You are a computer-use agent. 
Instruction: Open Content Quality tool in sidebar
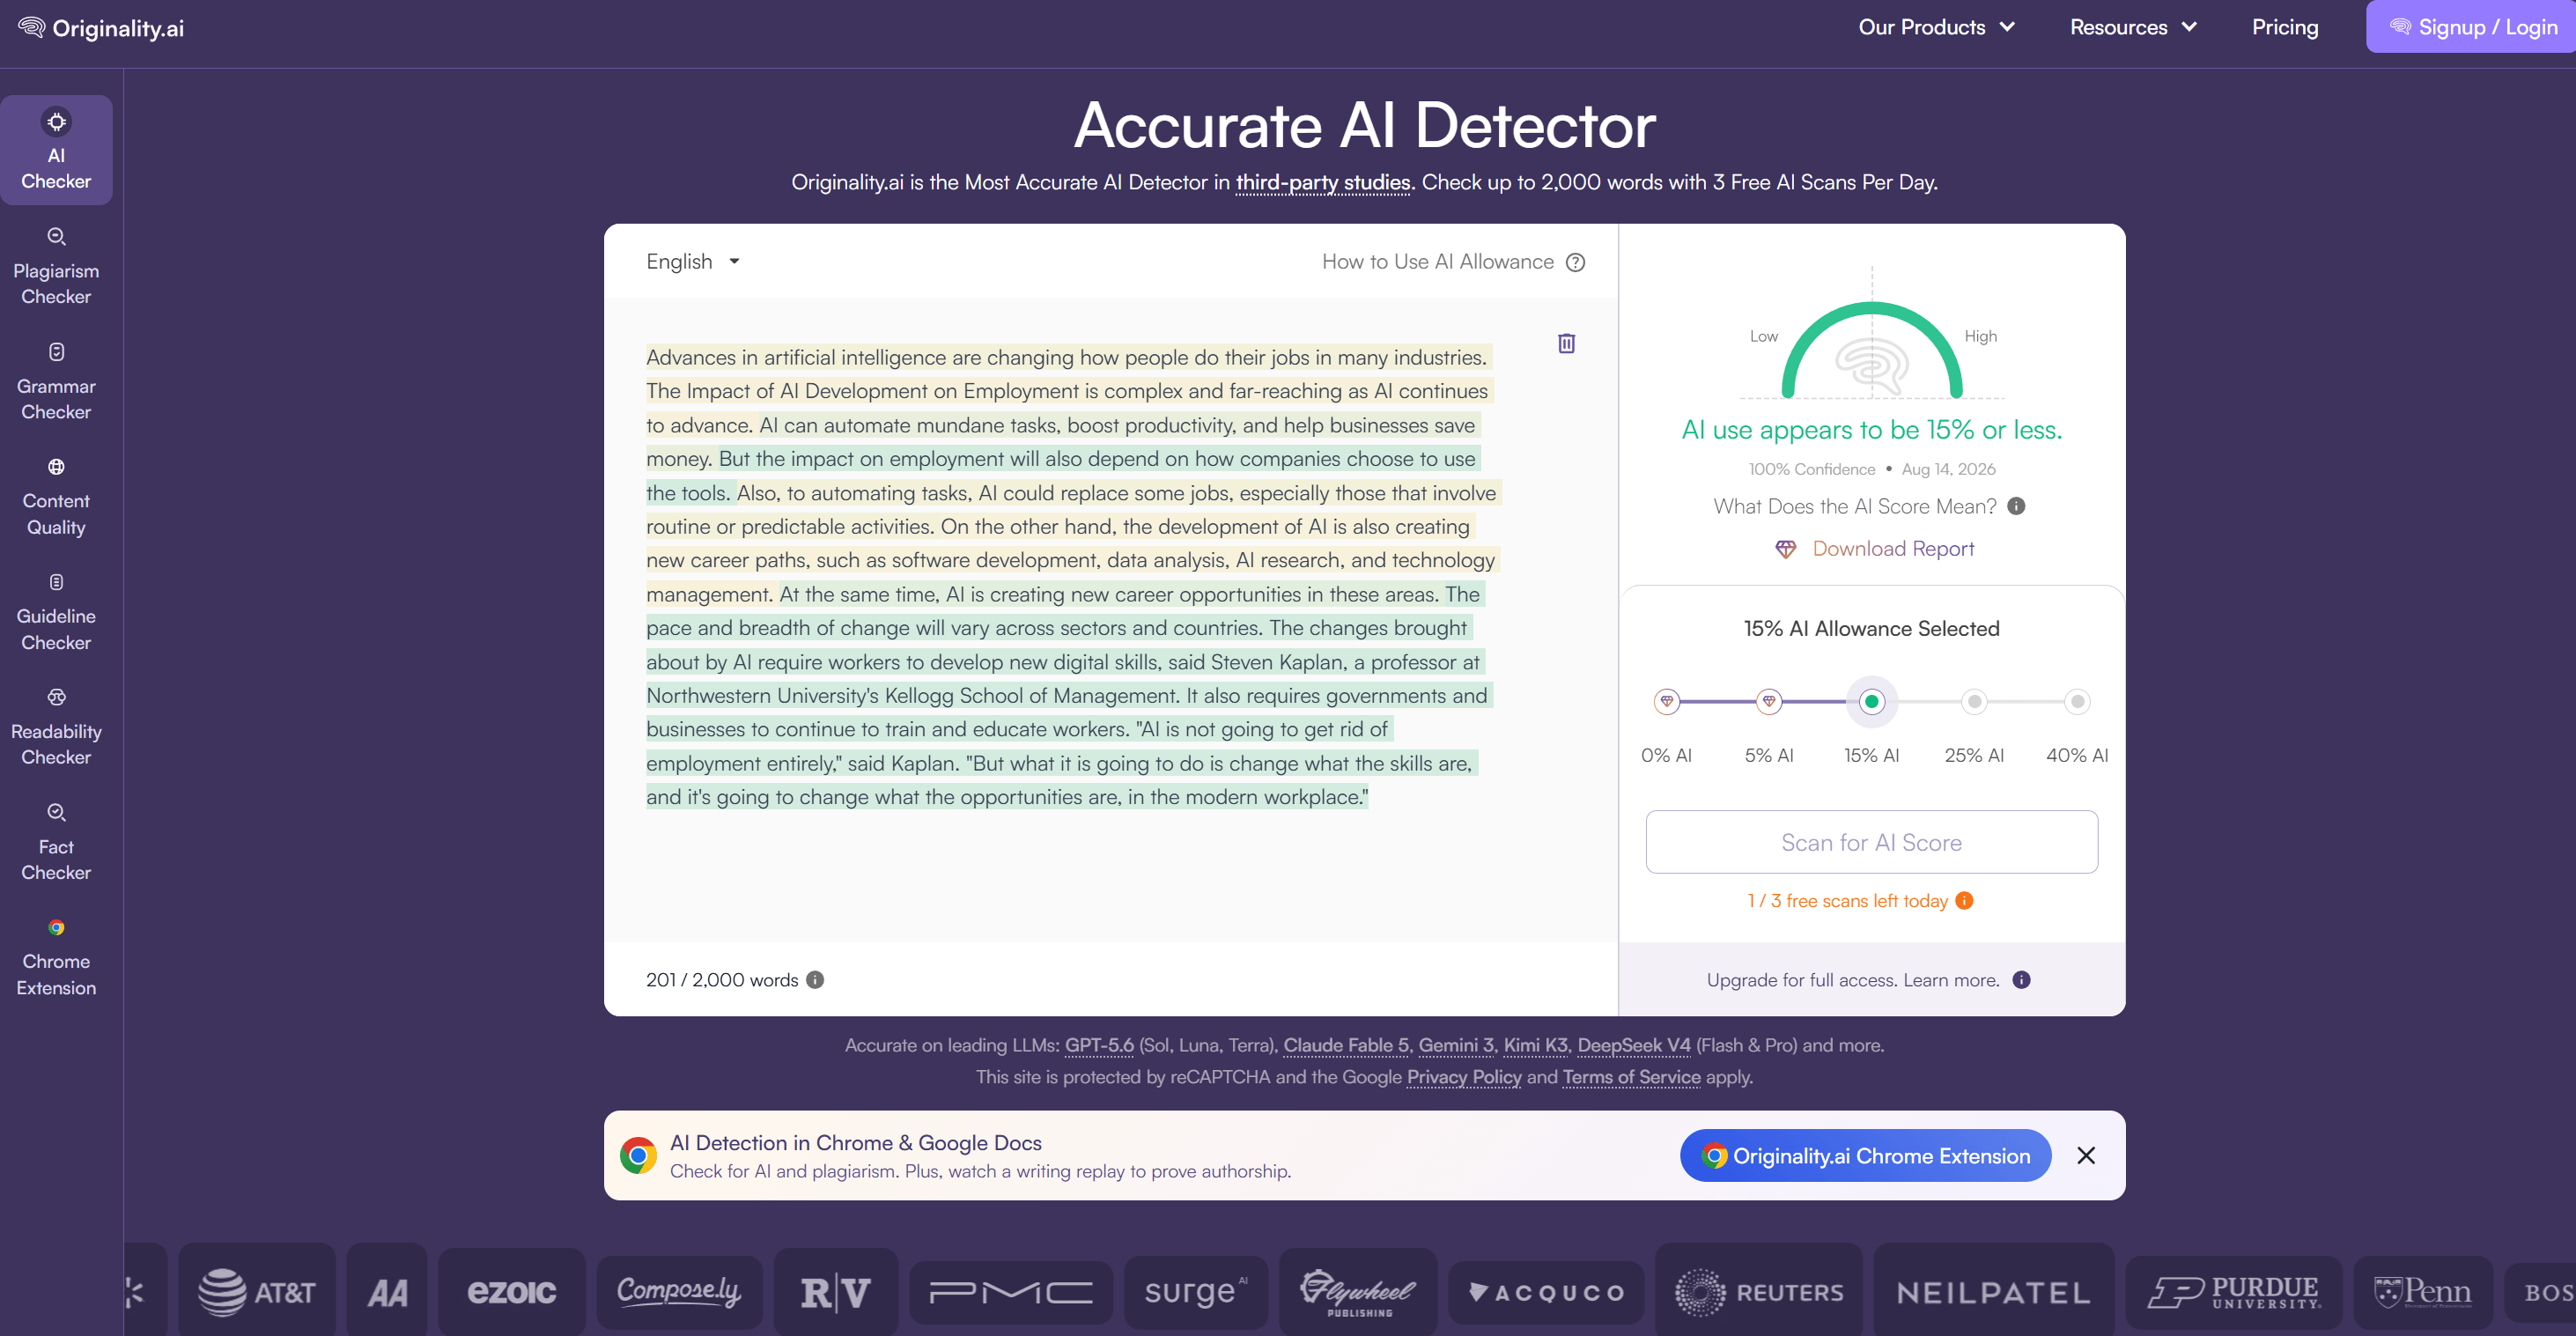point(56,496)
